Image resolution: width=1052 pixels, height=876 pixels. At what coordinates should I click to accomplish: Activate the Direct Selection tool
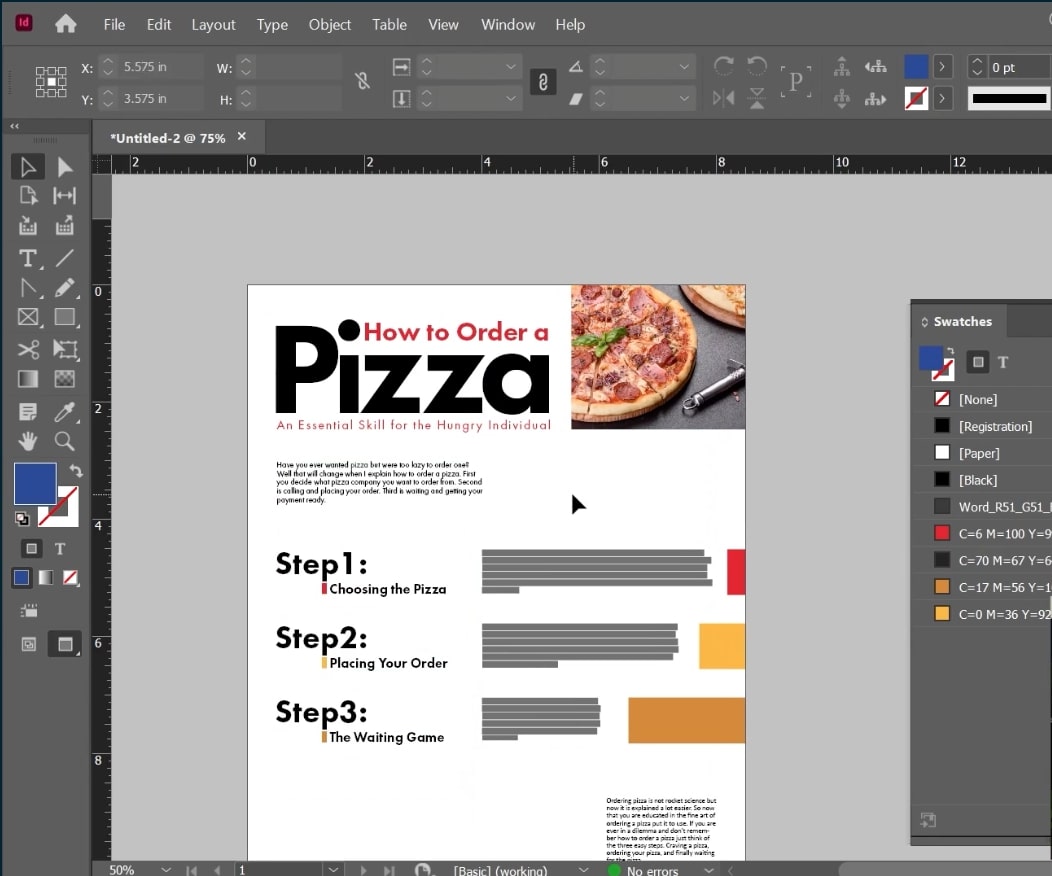coord(66,166)
